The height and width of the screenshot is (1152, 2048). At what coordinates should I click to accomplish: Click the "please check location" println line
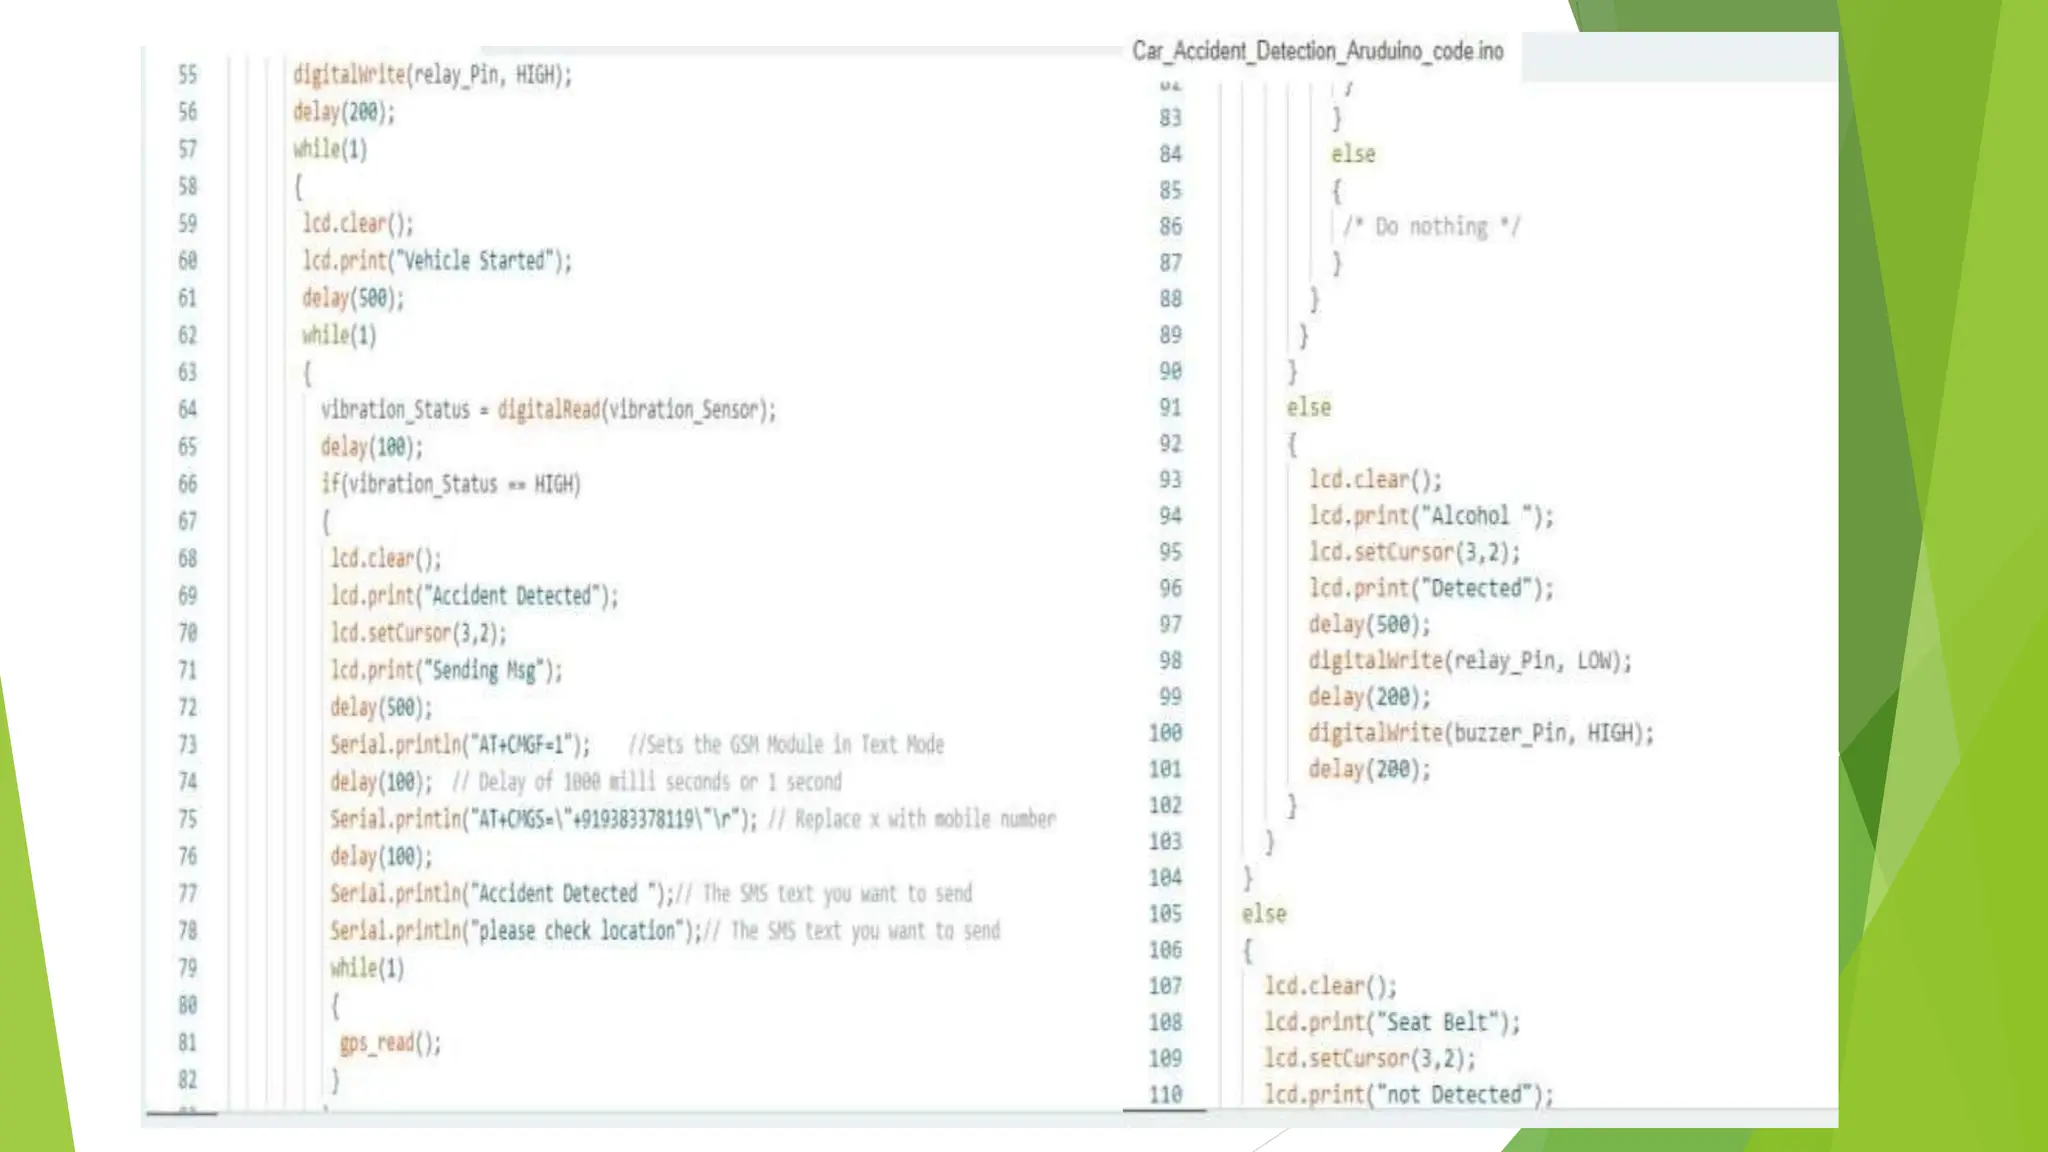[x=516, y=931]
